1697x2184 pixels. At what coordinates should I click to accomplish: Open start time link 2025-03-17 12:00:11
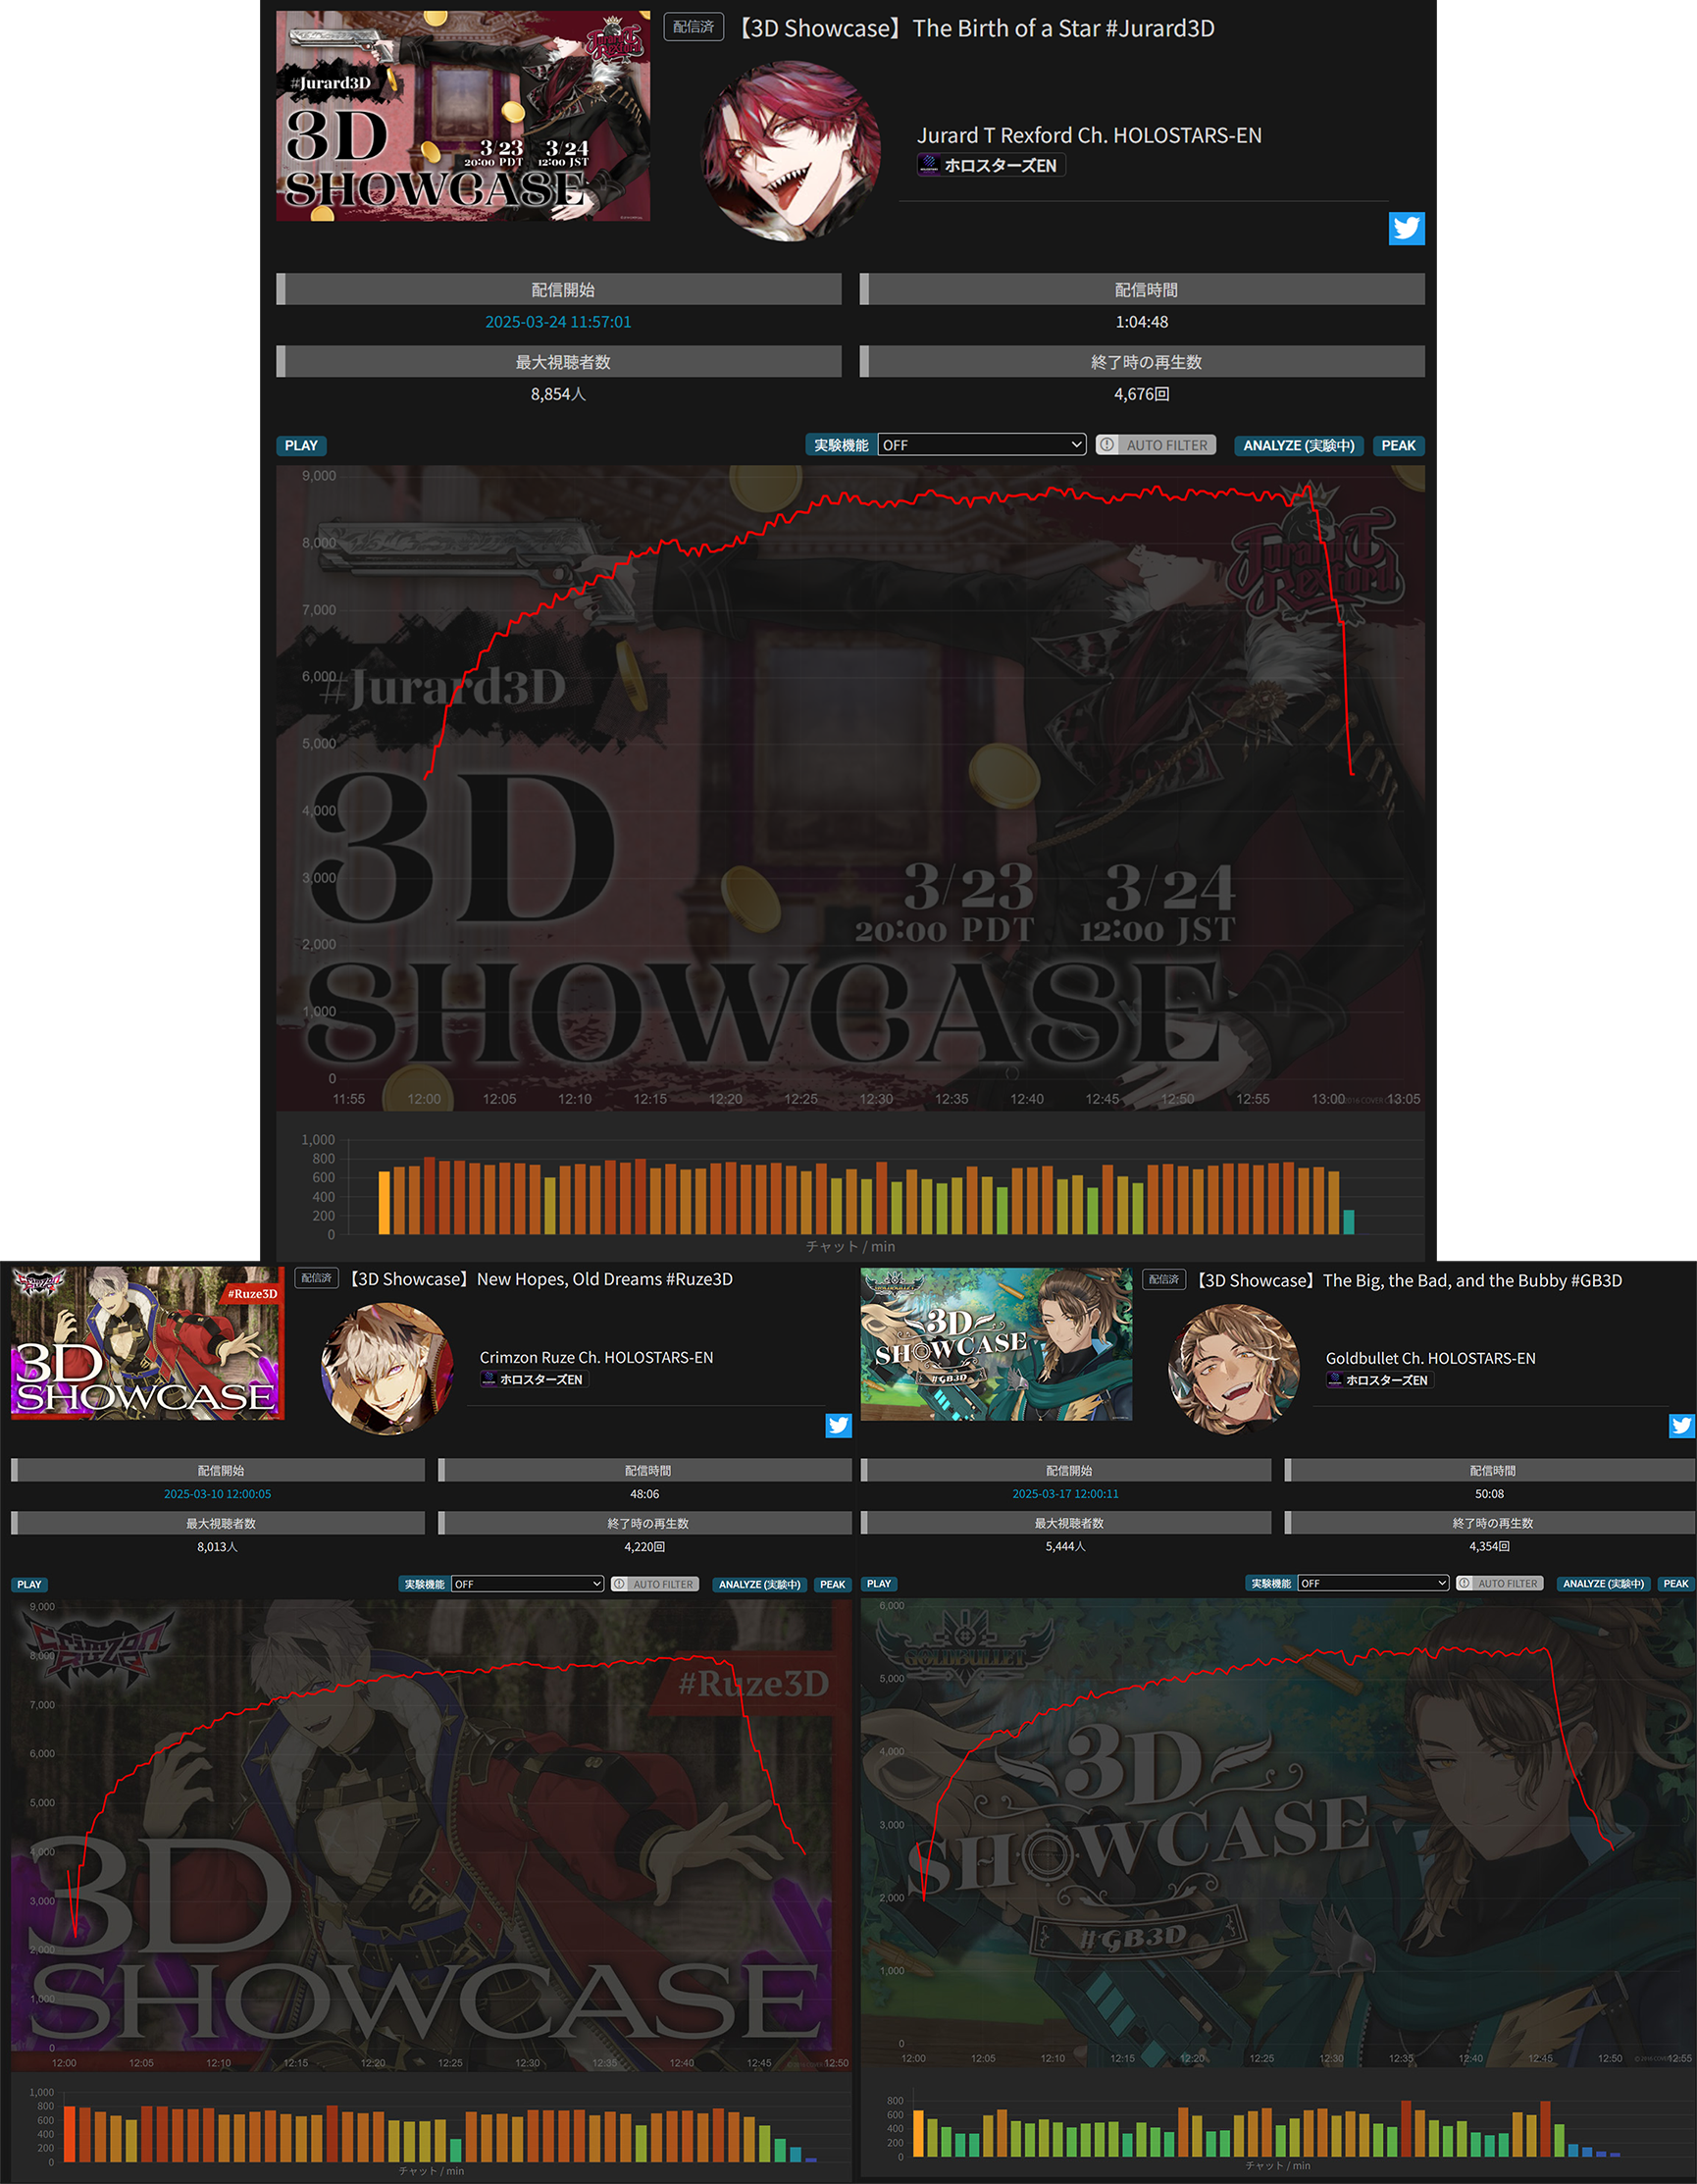coord(1065,1494)
